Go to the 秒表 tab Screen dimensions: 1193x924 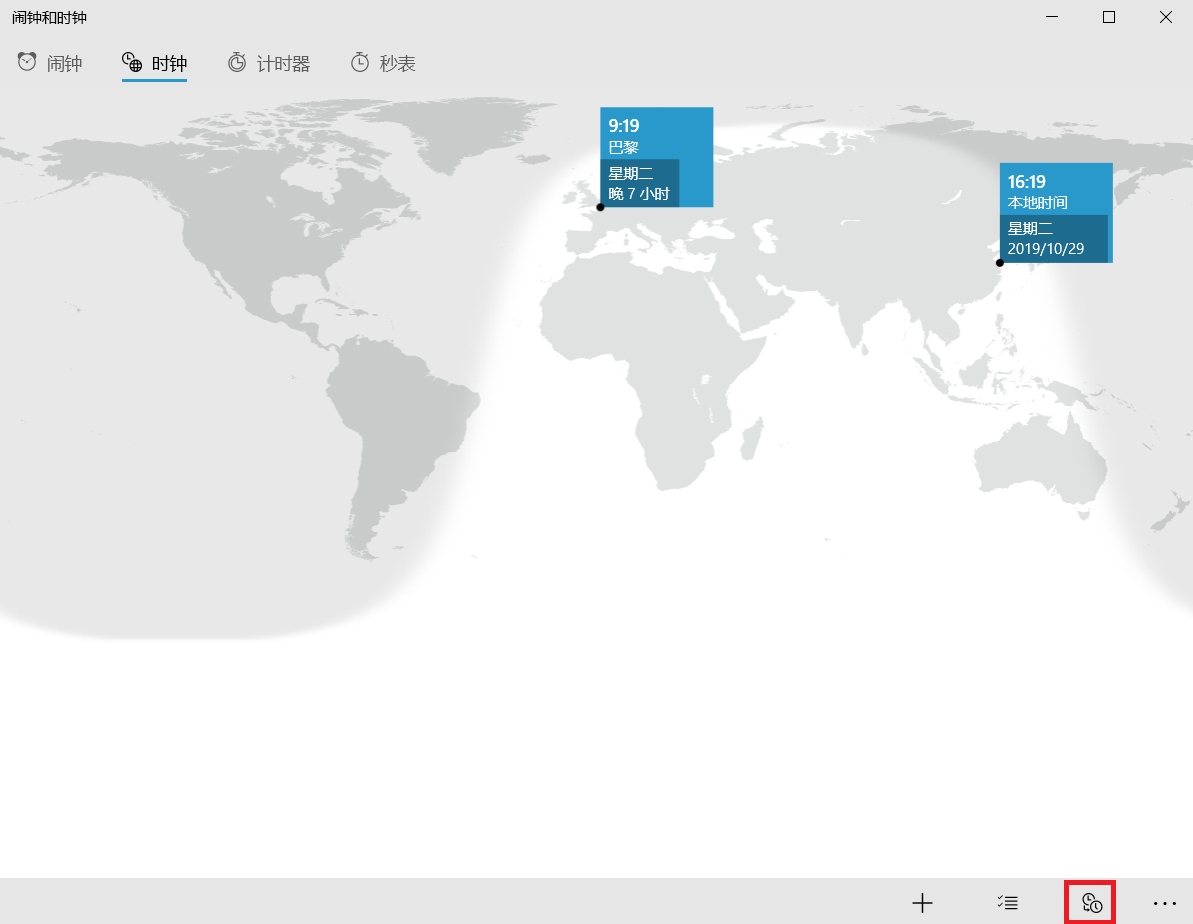(x=397, y=64)
